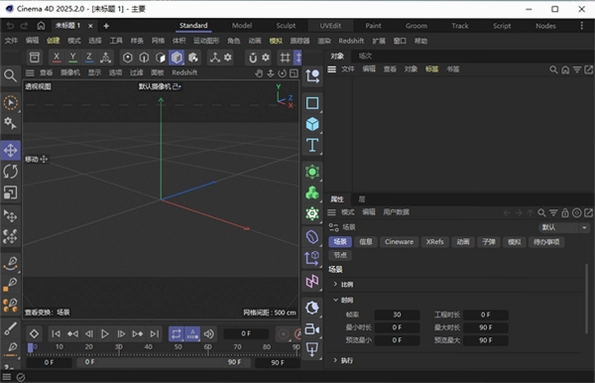Add a Rectangle spline object
The image size is (595, 383).
(x=312, y=103)
